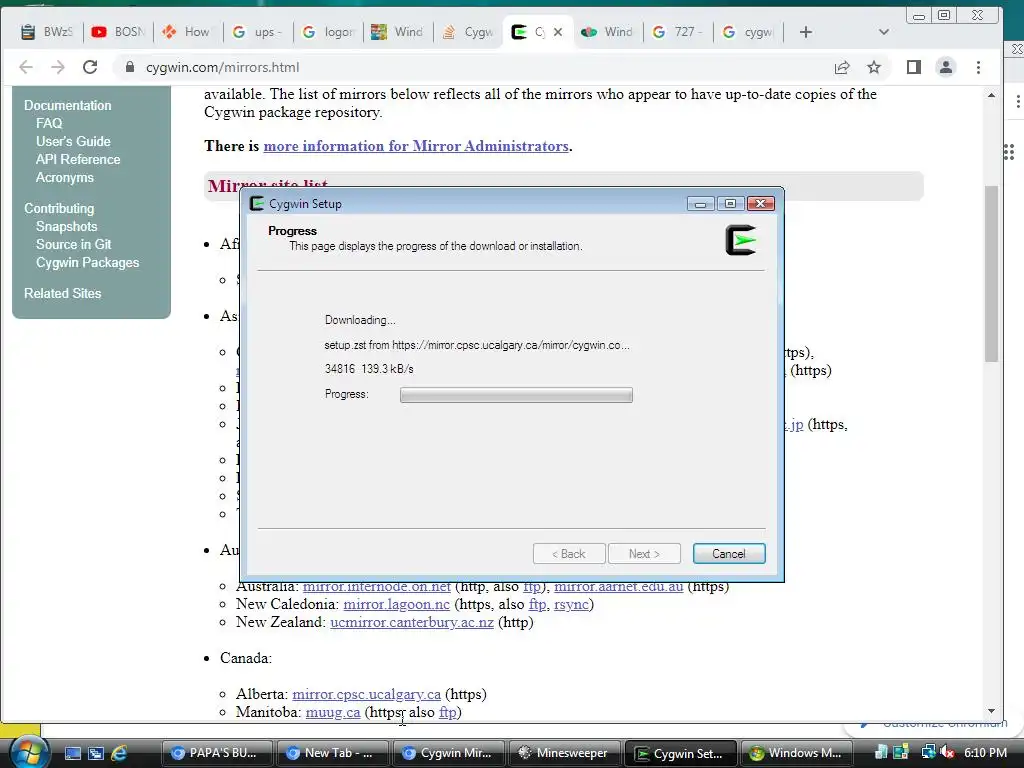This screenshot has height=768, width=1024.
Task: Click the muted volume tray icon
Action: pos(948,753)
